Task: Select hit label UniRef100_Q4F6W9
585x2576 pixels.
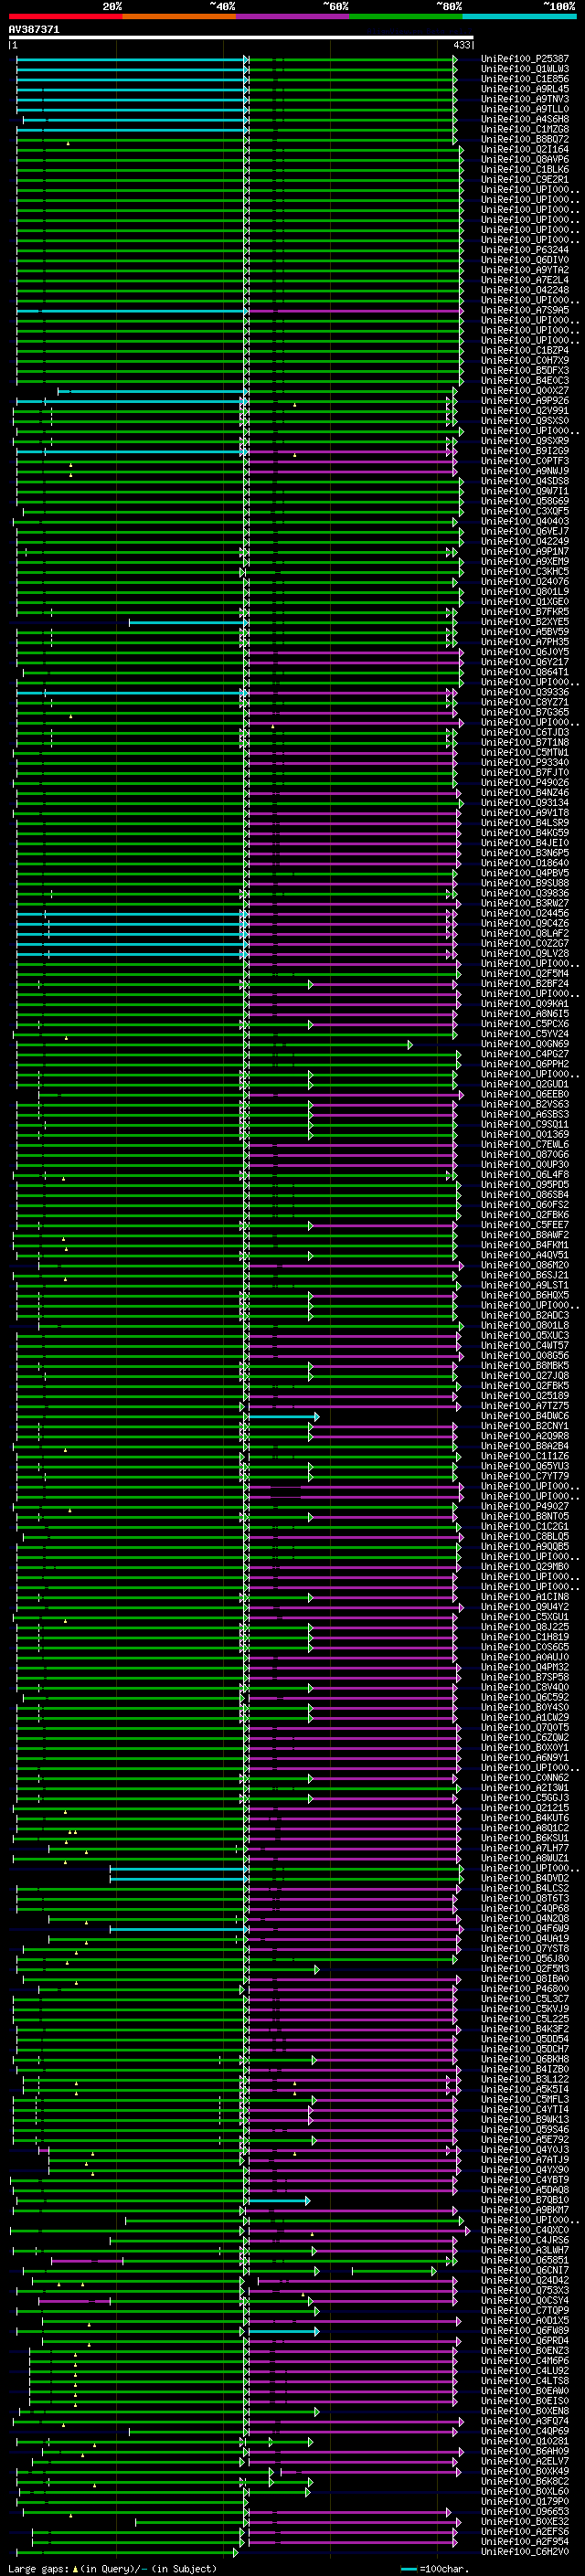Action: click(525, 1928)
